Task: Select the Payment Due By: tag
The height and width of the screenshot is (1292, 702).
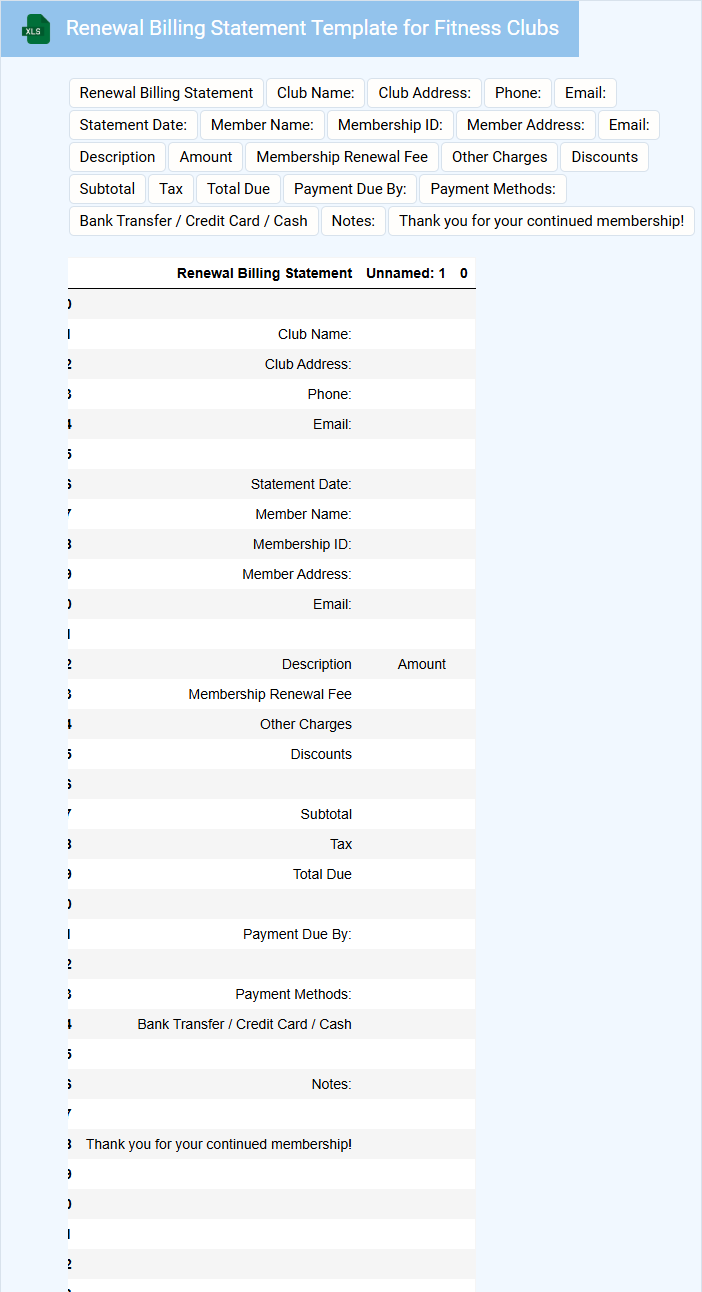Action: (x=350, y=189)
